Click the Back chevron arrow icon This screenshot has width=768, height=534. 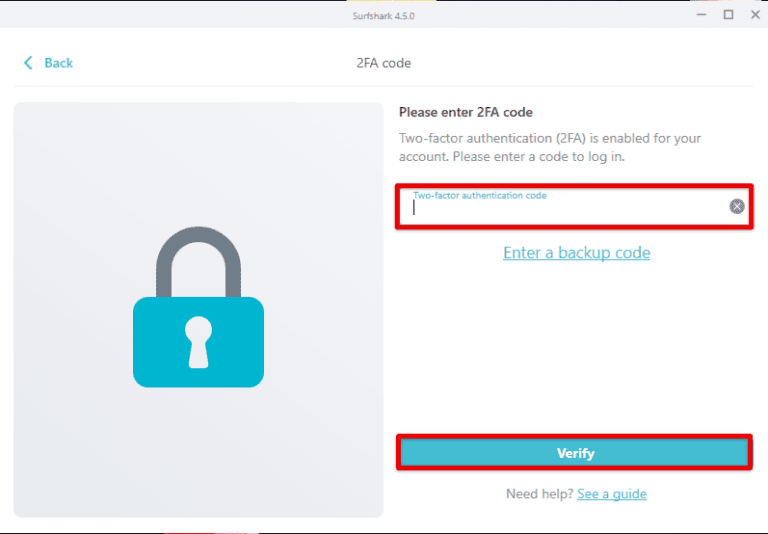(x=28, y=63)
